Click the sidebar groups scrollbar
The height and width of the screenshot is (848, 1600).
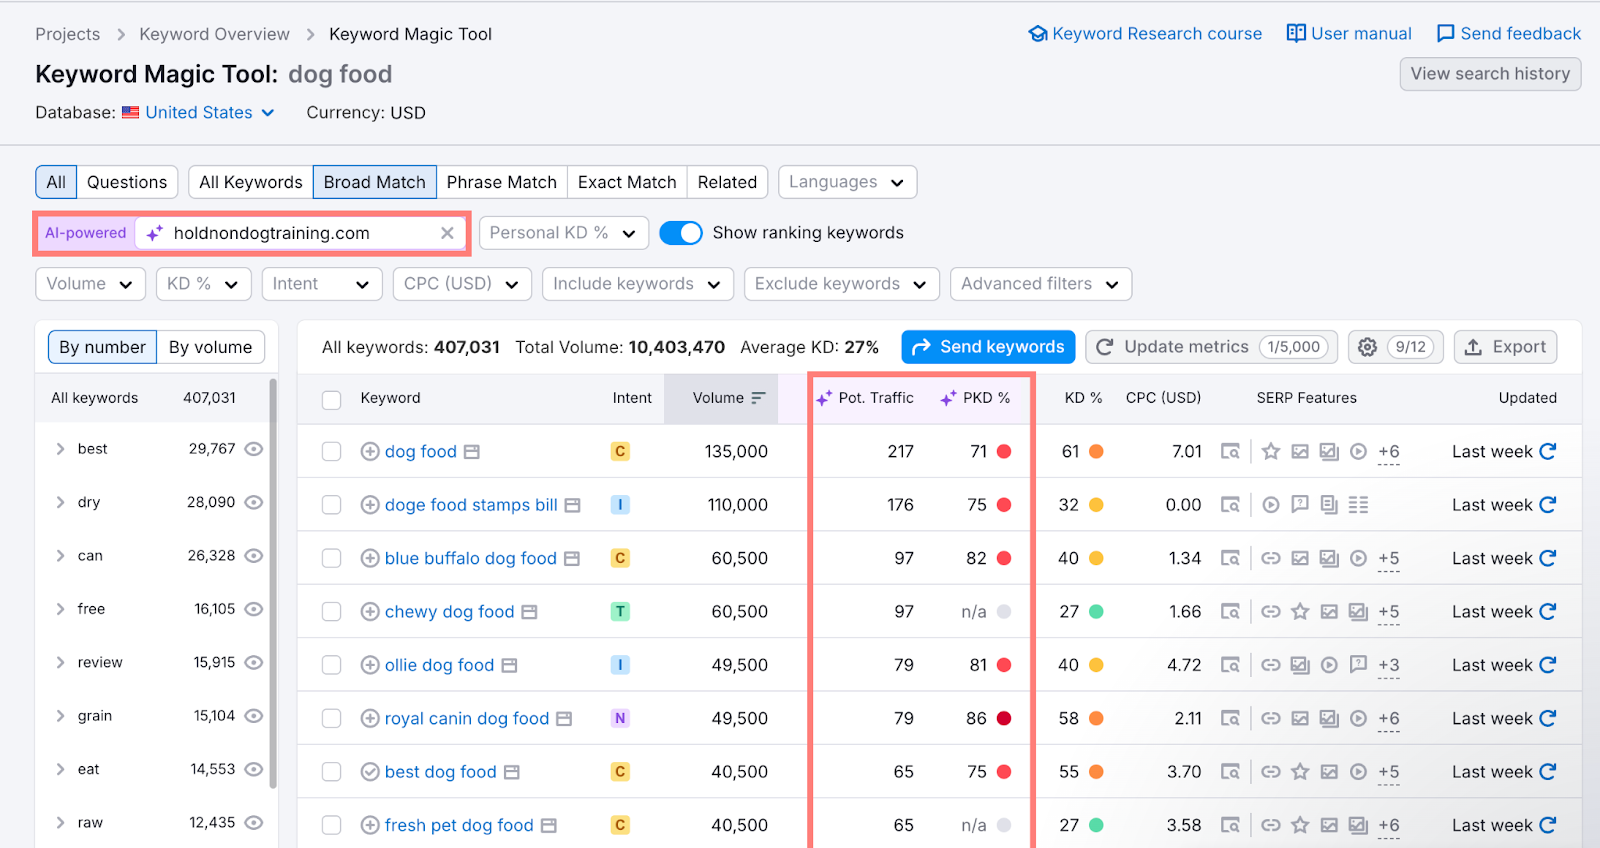click(x=273, y=585)
